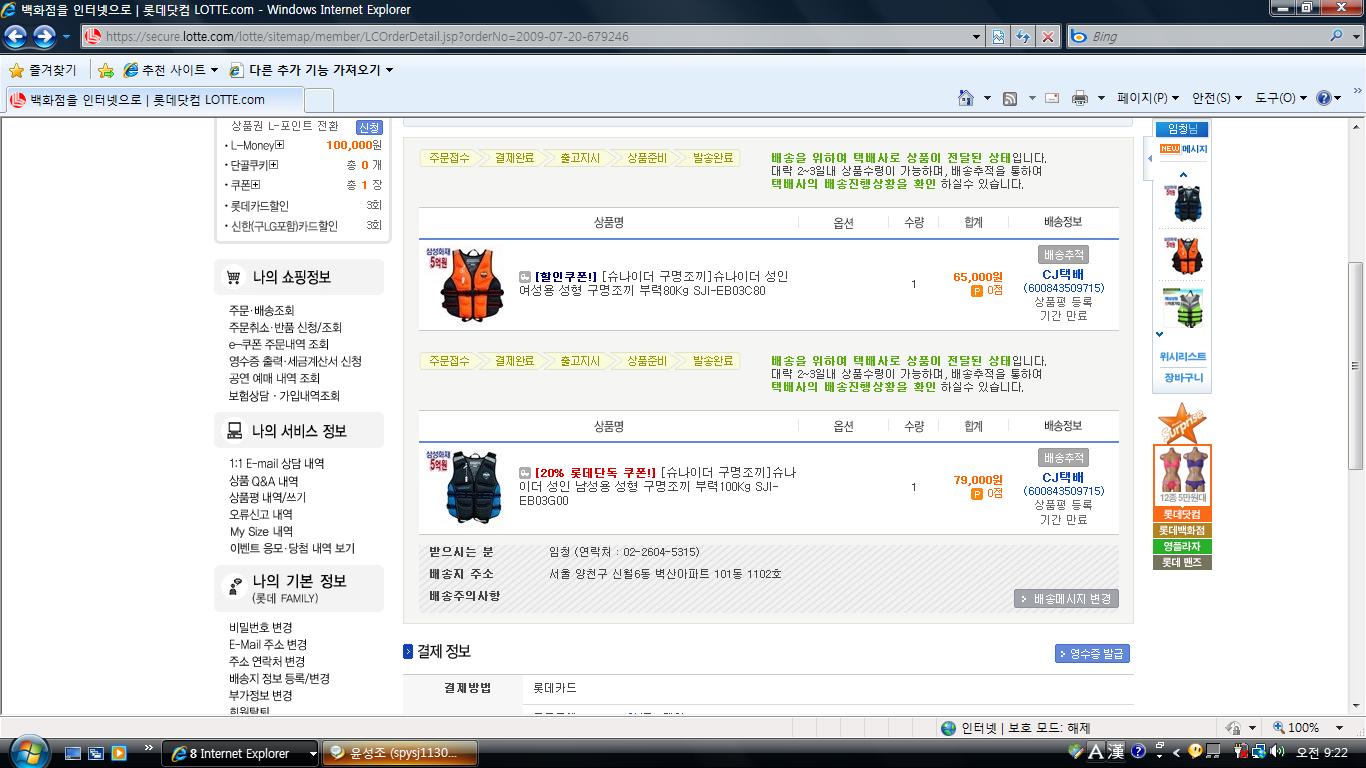Click the 롯데백화점 sidebar button

[x=1182, y=530]
